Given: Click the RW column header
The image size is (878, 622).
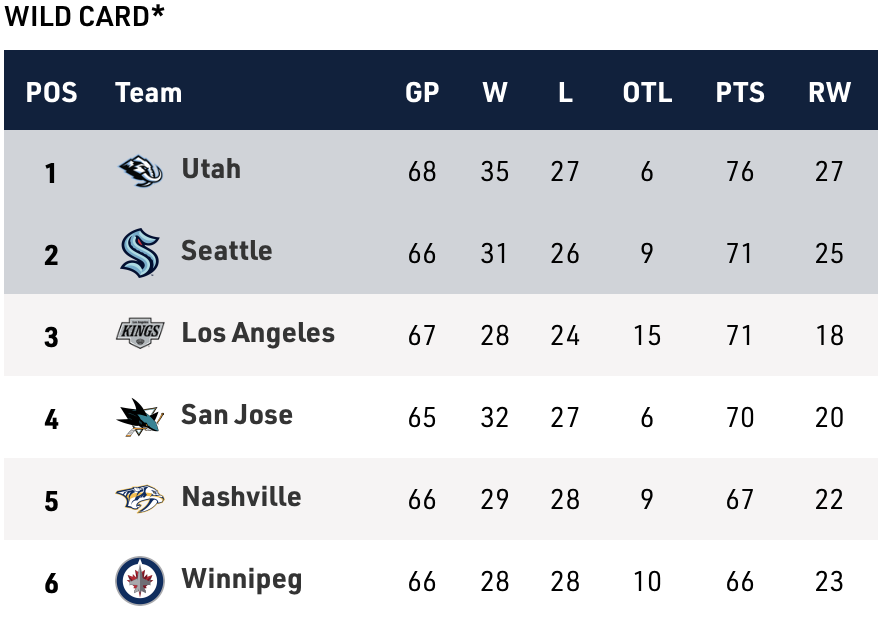Looking at the screenshot, I should click(x=829, y=93).
